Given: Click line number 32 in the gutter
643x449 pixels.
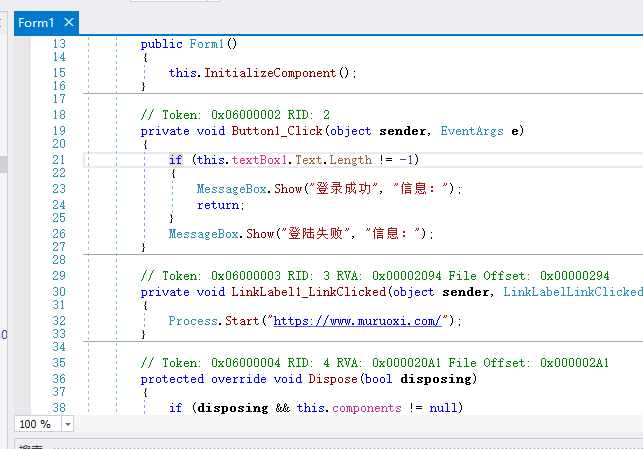Looking at the screenshot, I should pyautogui.click(x=59, y=321).
